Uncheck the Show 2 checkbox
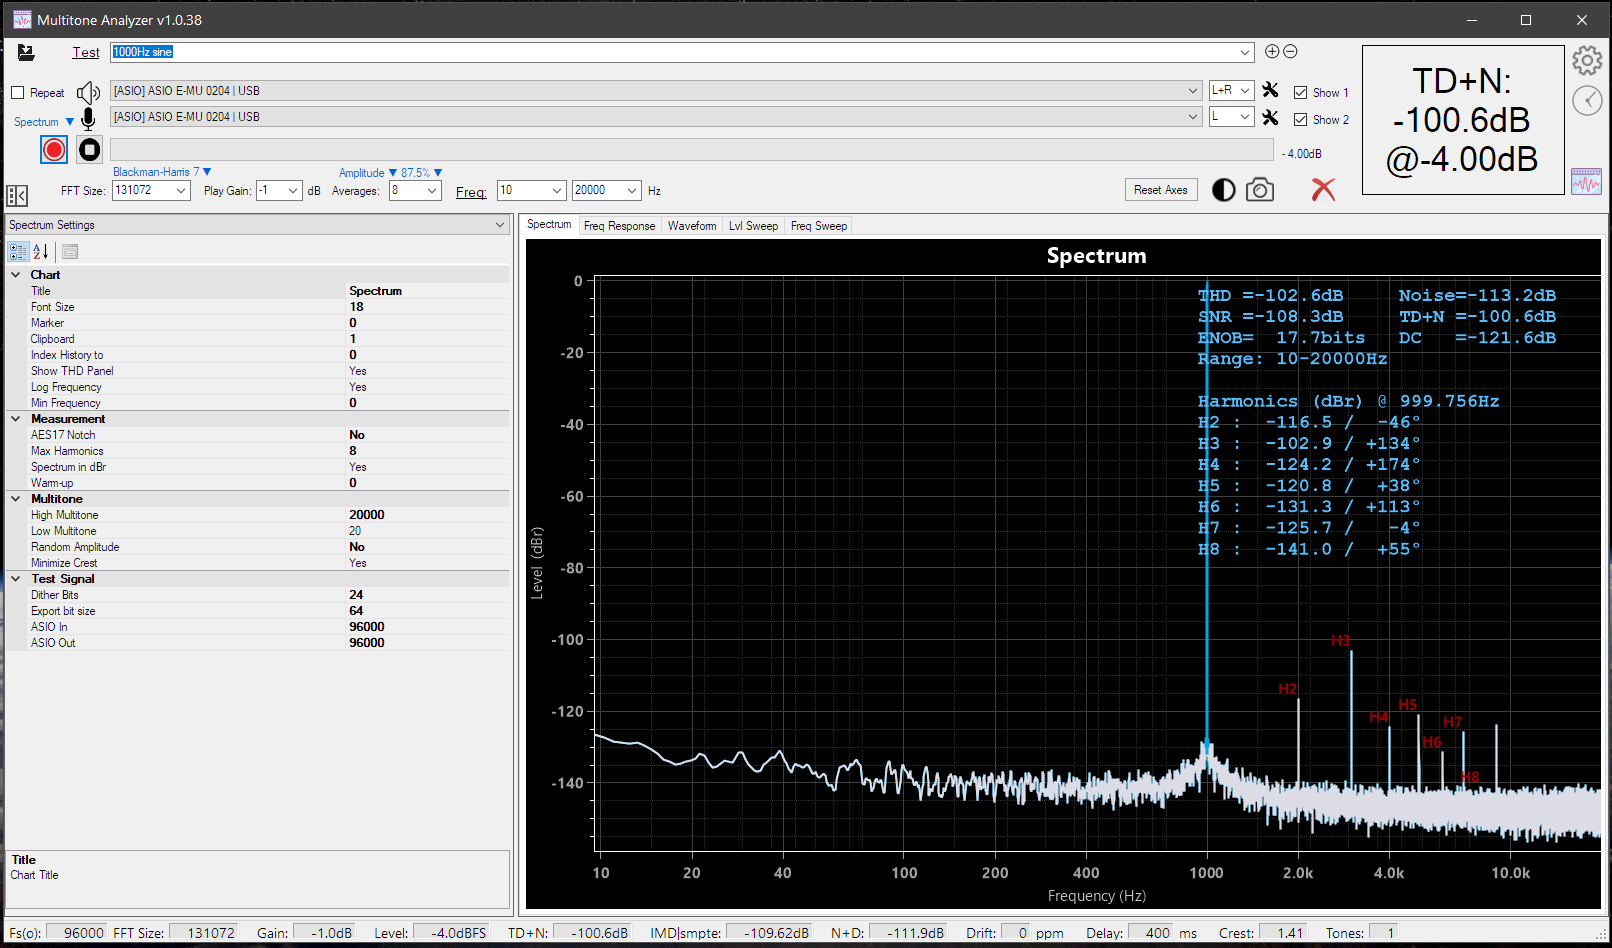The image size is (1612, 948). click(1300, 120)
